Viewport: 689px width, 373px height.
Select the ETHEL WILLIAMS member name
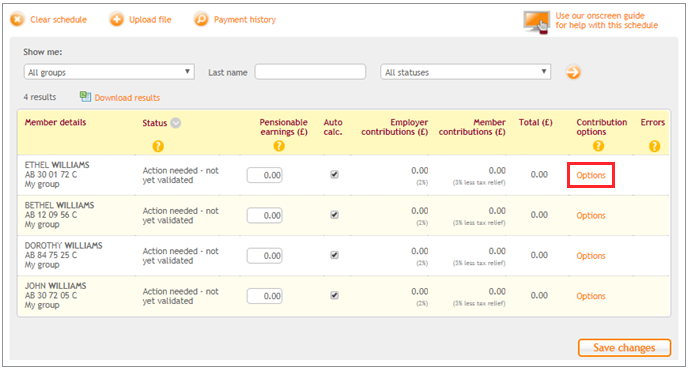[x=57, y=165]
